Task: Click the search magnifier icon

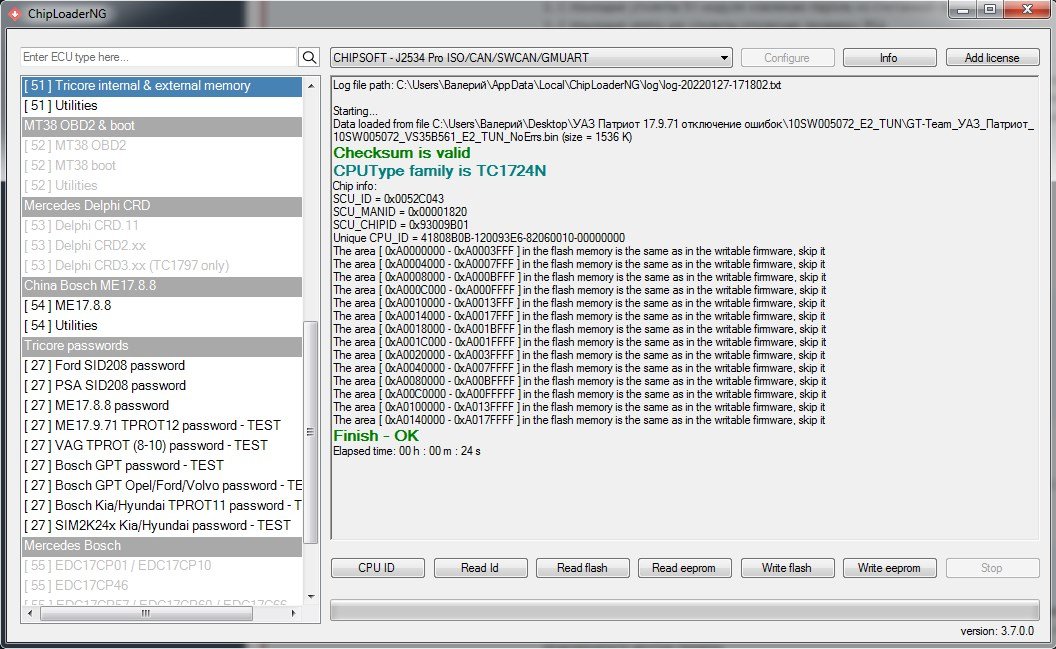Action: click(310, 58)
